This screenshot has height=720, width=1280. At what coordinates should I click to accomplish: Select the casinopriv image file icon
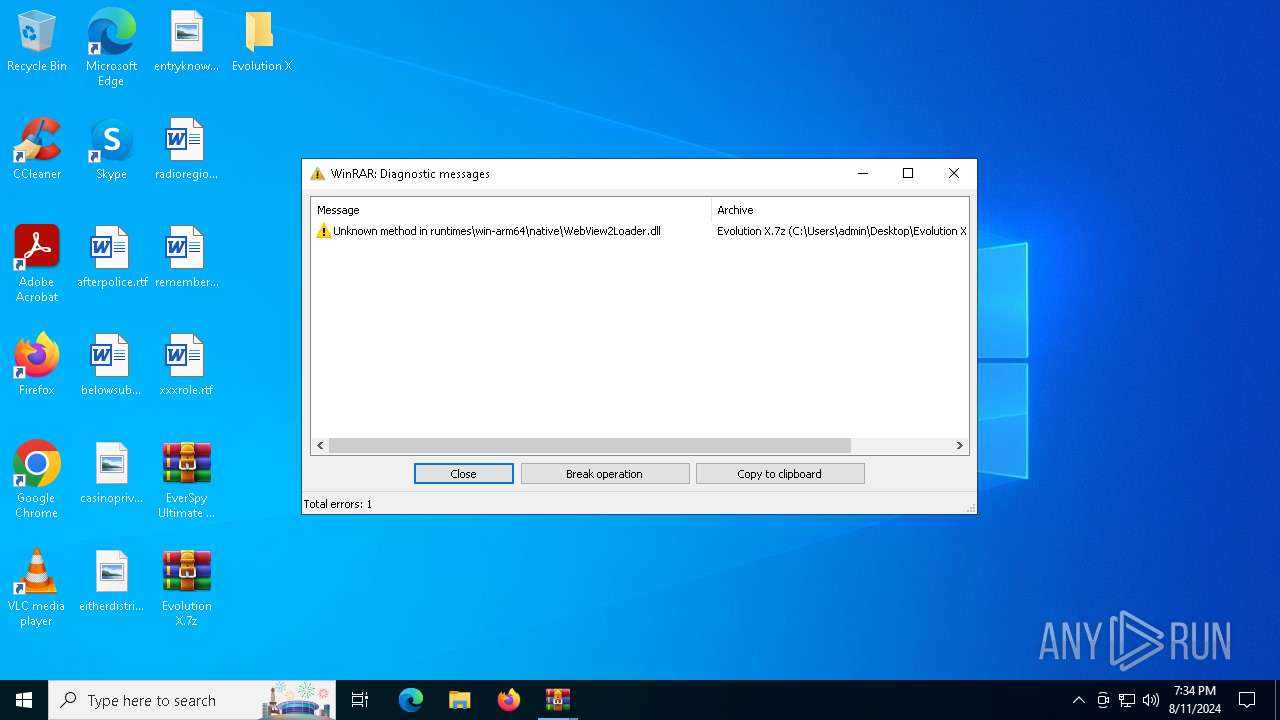pos(111,474)
